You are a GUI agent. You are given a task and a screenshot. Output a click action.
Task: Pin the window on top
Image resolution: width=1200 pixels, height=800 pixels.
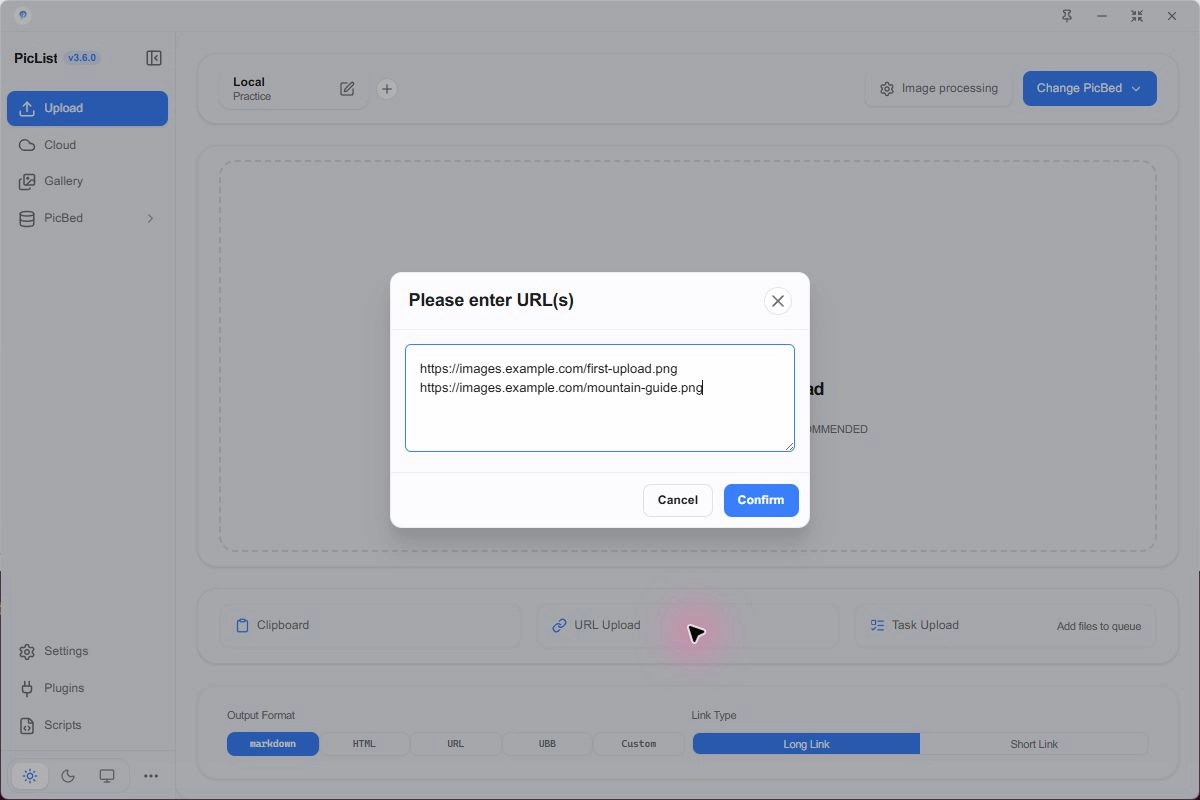1067,16
